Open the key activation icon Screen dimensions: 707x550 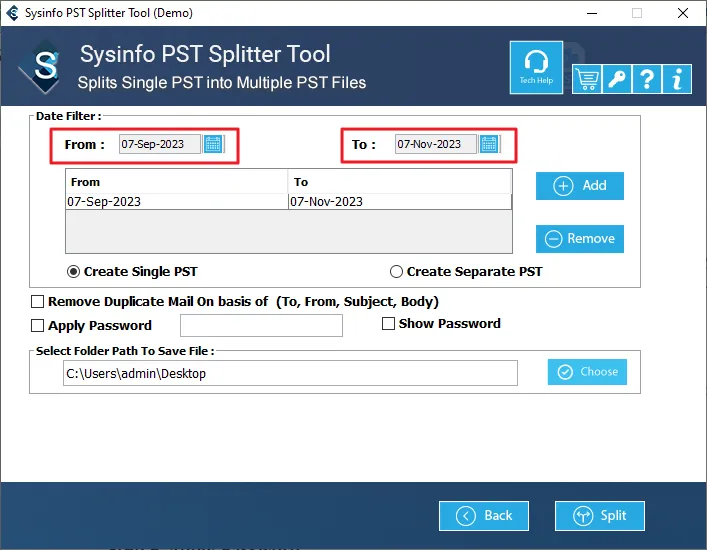617,79
